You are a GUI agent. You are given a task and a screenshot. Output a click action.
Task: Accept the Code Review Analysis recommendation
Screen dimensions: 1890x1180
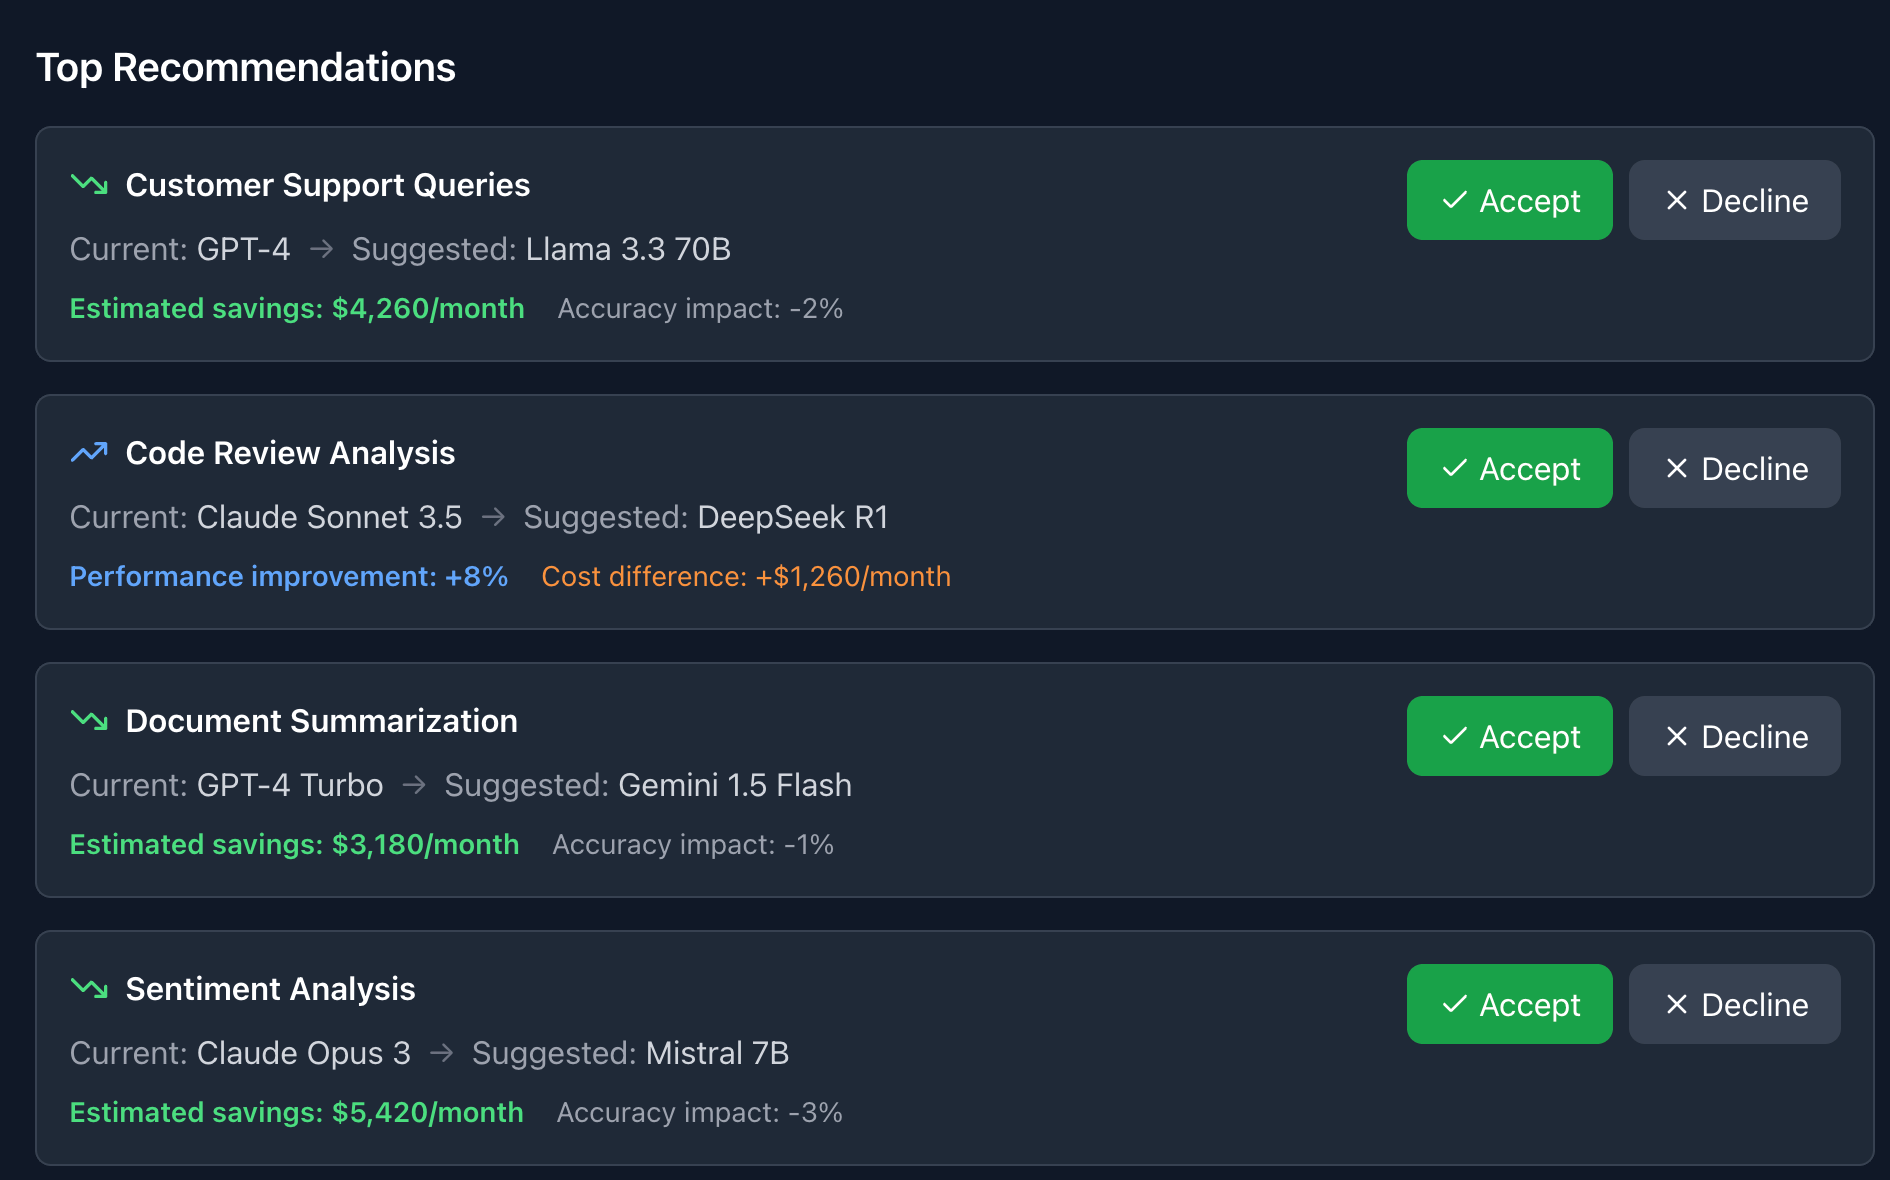pos(1509,468)
